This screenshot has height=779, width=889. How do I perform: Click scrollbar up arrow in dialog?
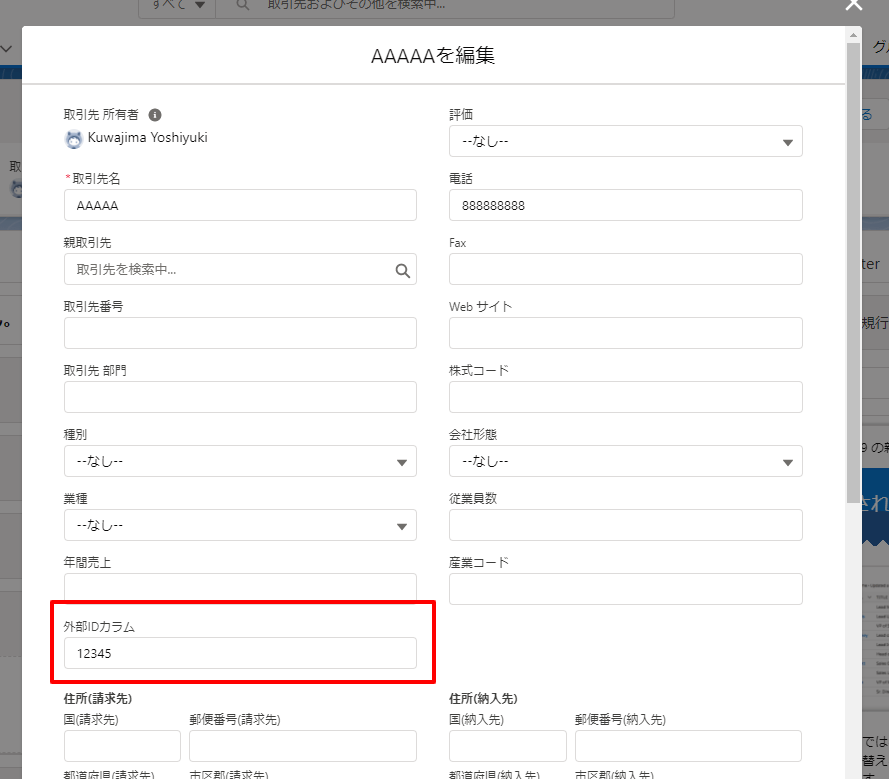pyautogui.click(x=853, y=35)
